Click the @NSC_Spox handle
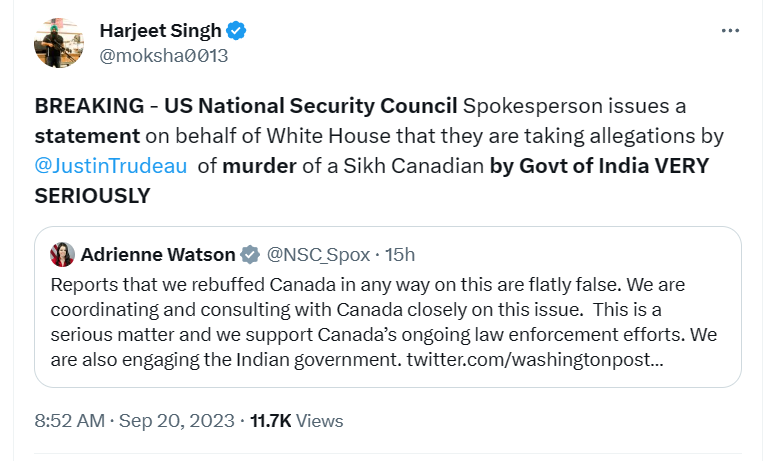This screenshot has height=461, width=765. point(318,255)
